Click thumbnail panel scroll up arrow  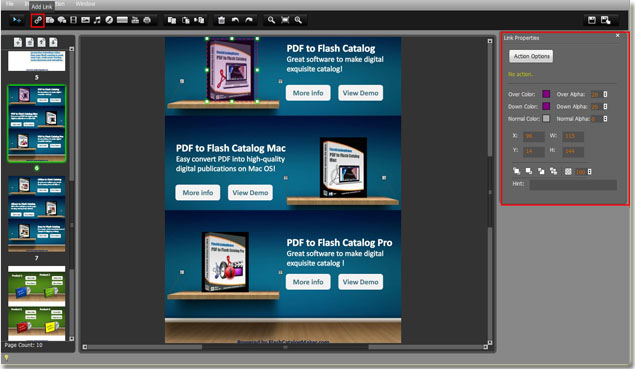point(72,49)
